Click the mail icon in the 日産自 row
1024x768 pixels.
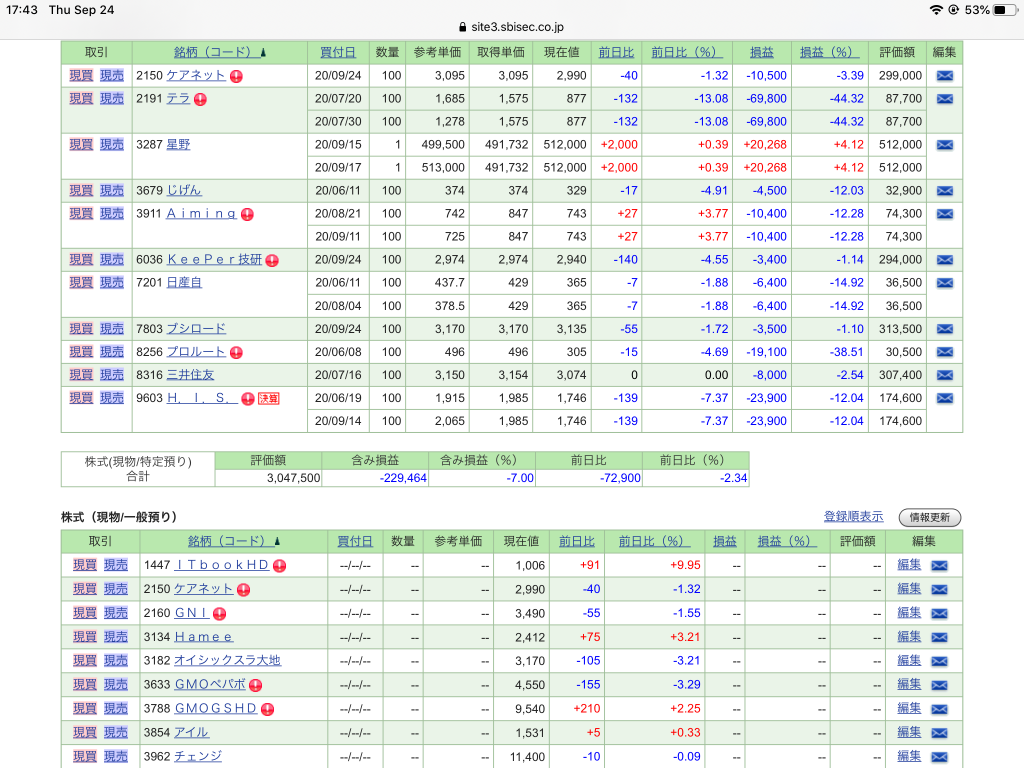[x=944, y=283]
